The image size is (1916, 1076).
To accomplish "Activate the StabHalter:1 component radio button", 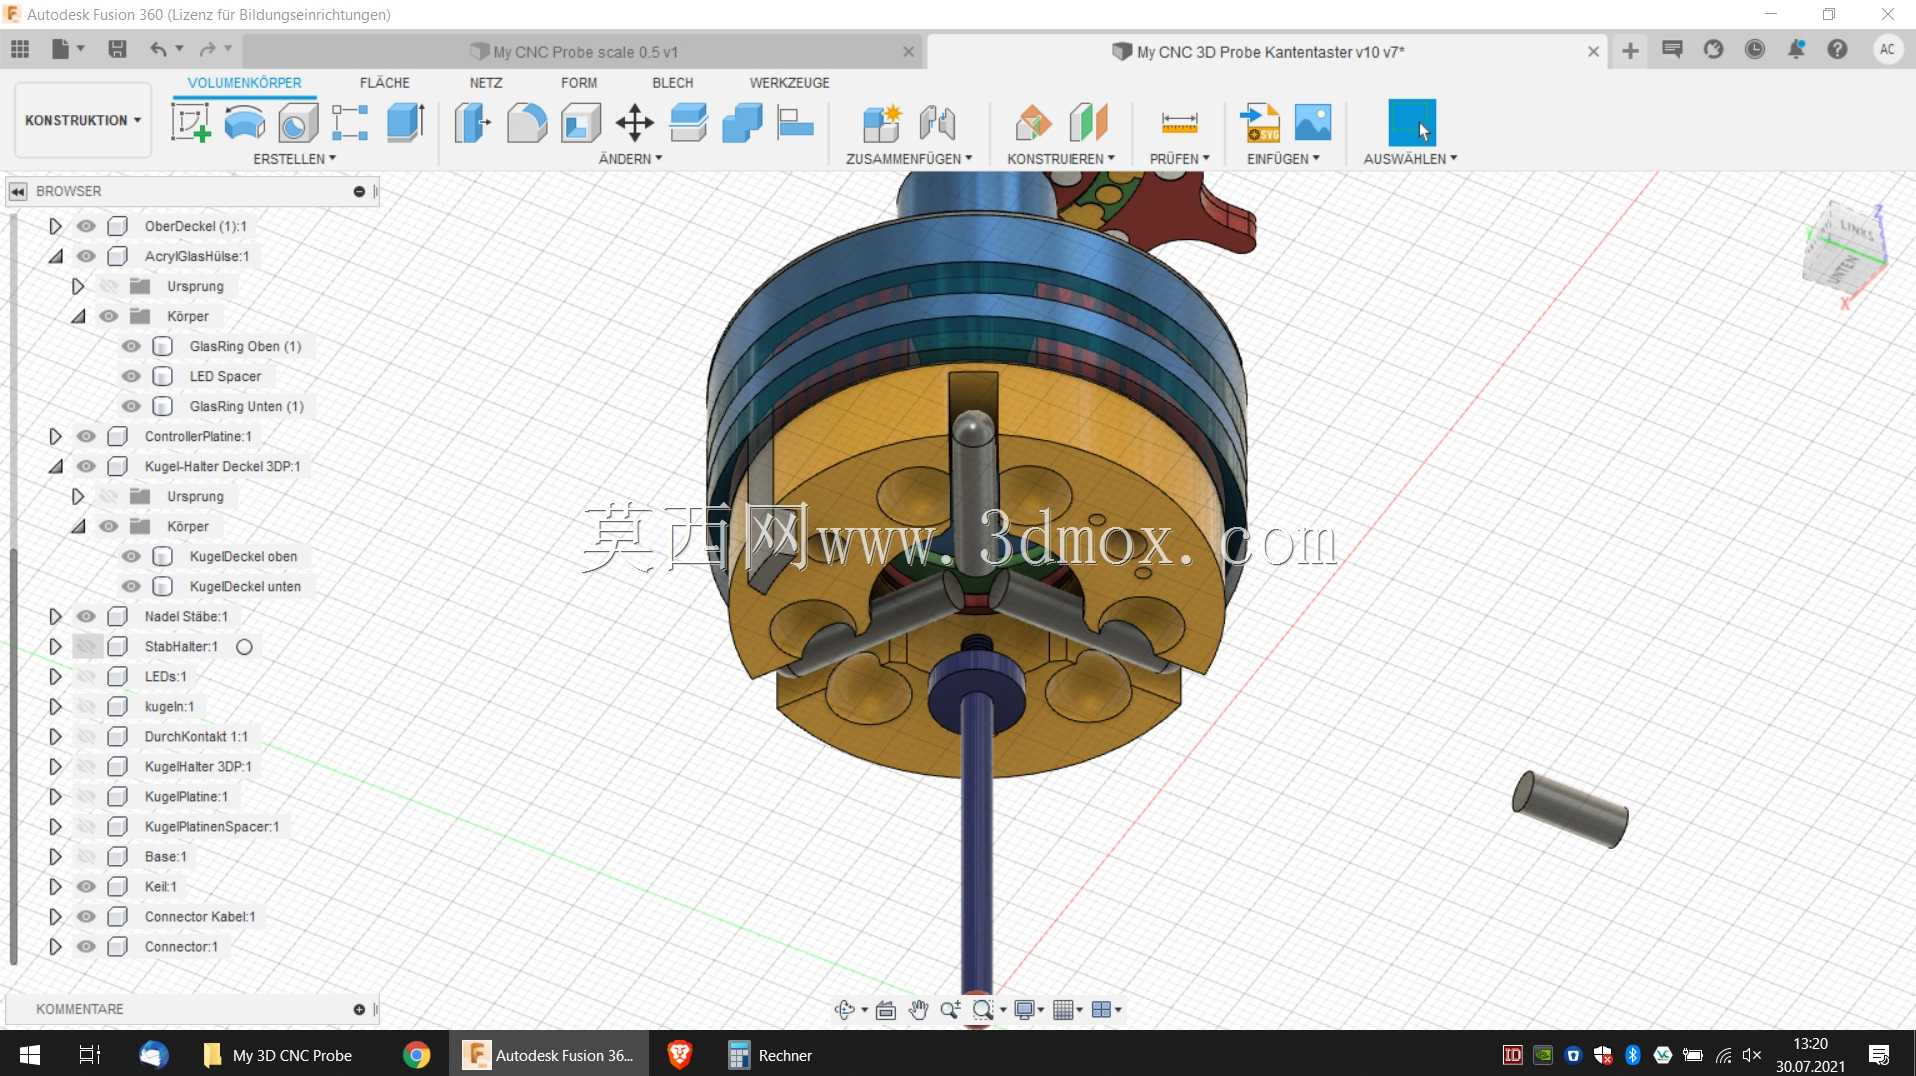I will (244, 647).
